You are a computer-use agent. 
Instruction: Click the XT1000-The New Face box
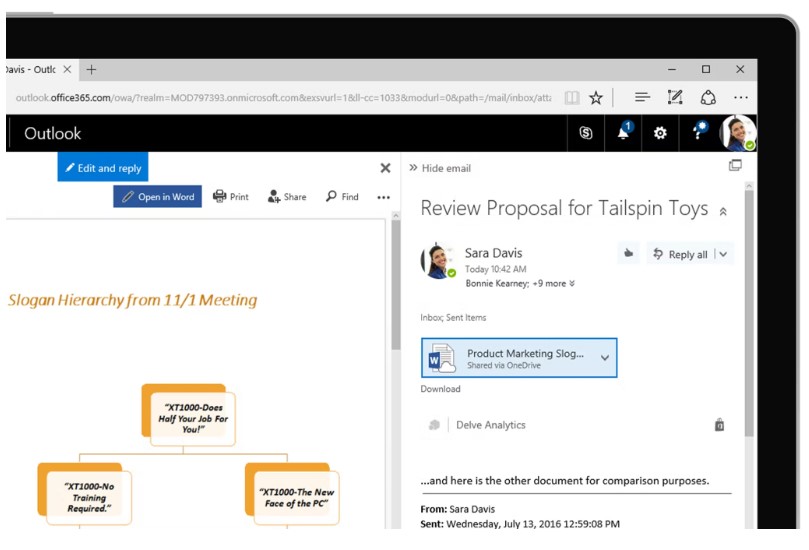tap(293, 494)
